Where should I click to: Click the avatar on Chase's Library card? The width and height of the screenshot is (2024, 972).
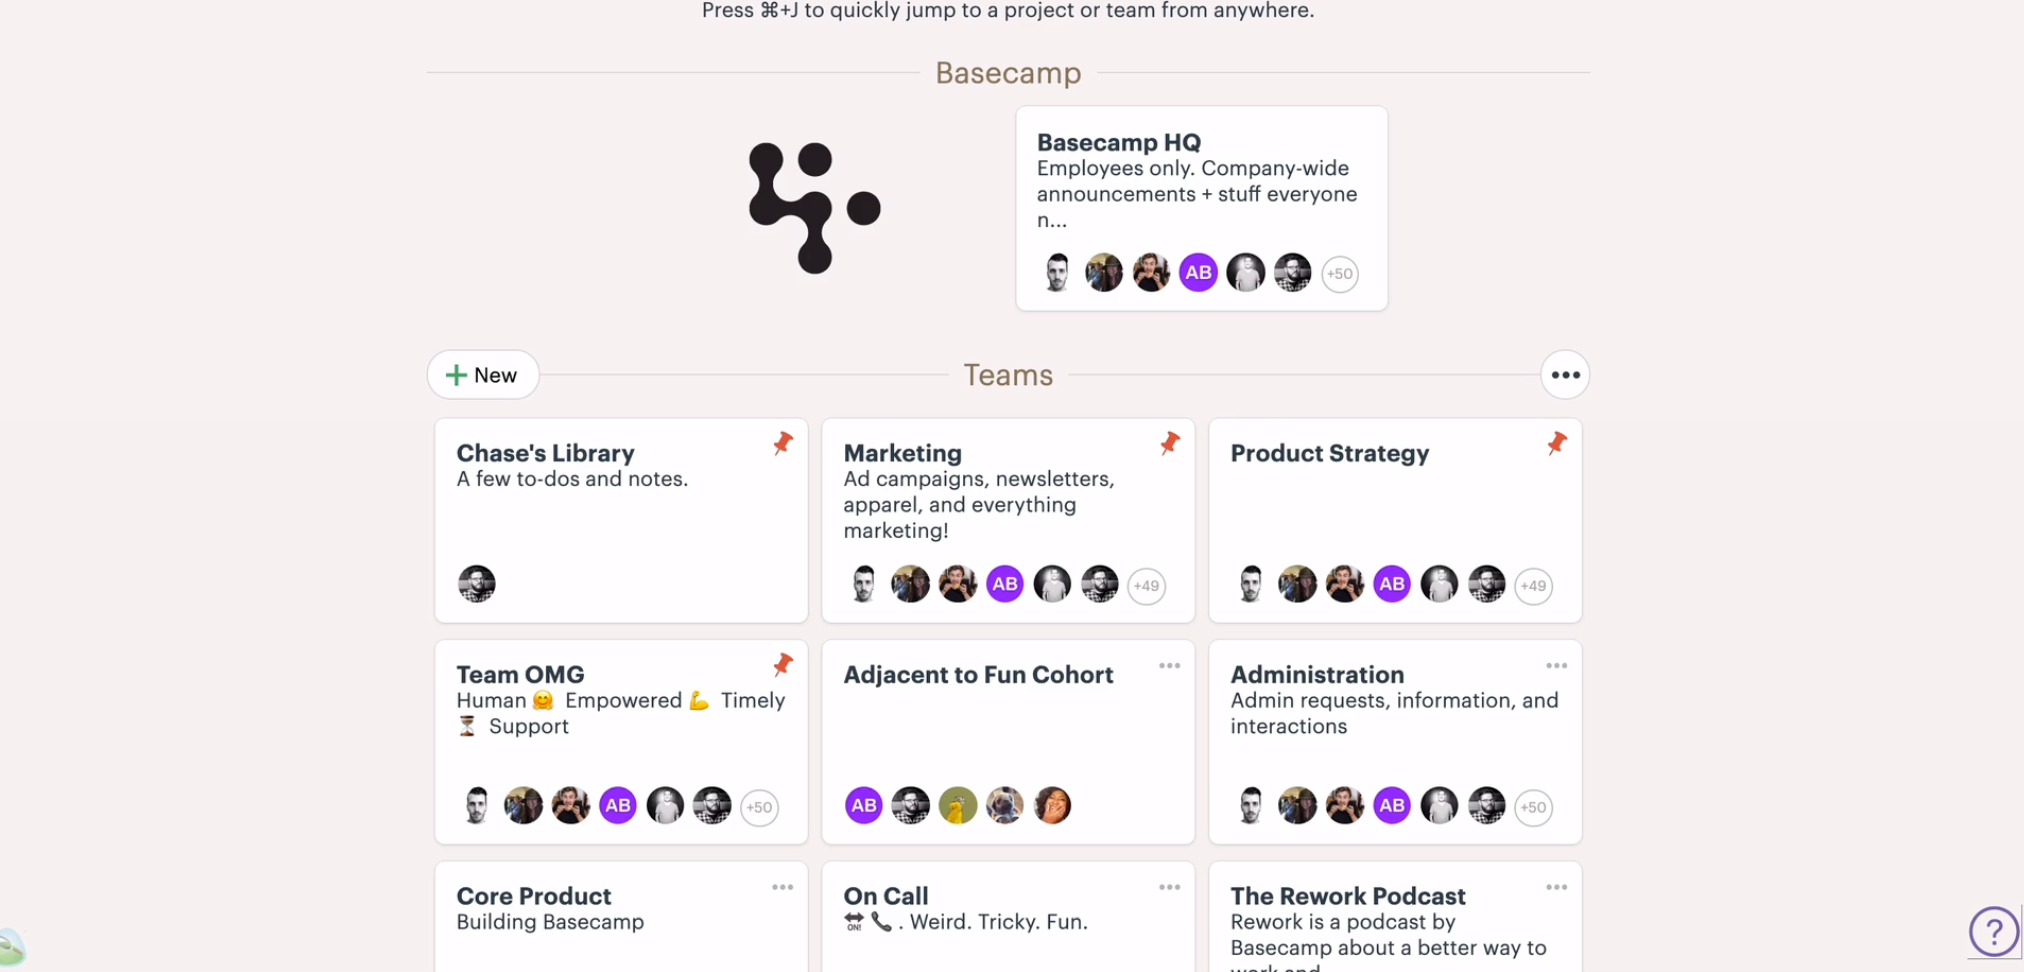[477, 584]
